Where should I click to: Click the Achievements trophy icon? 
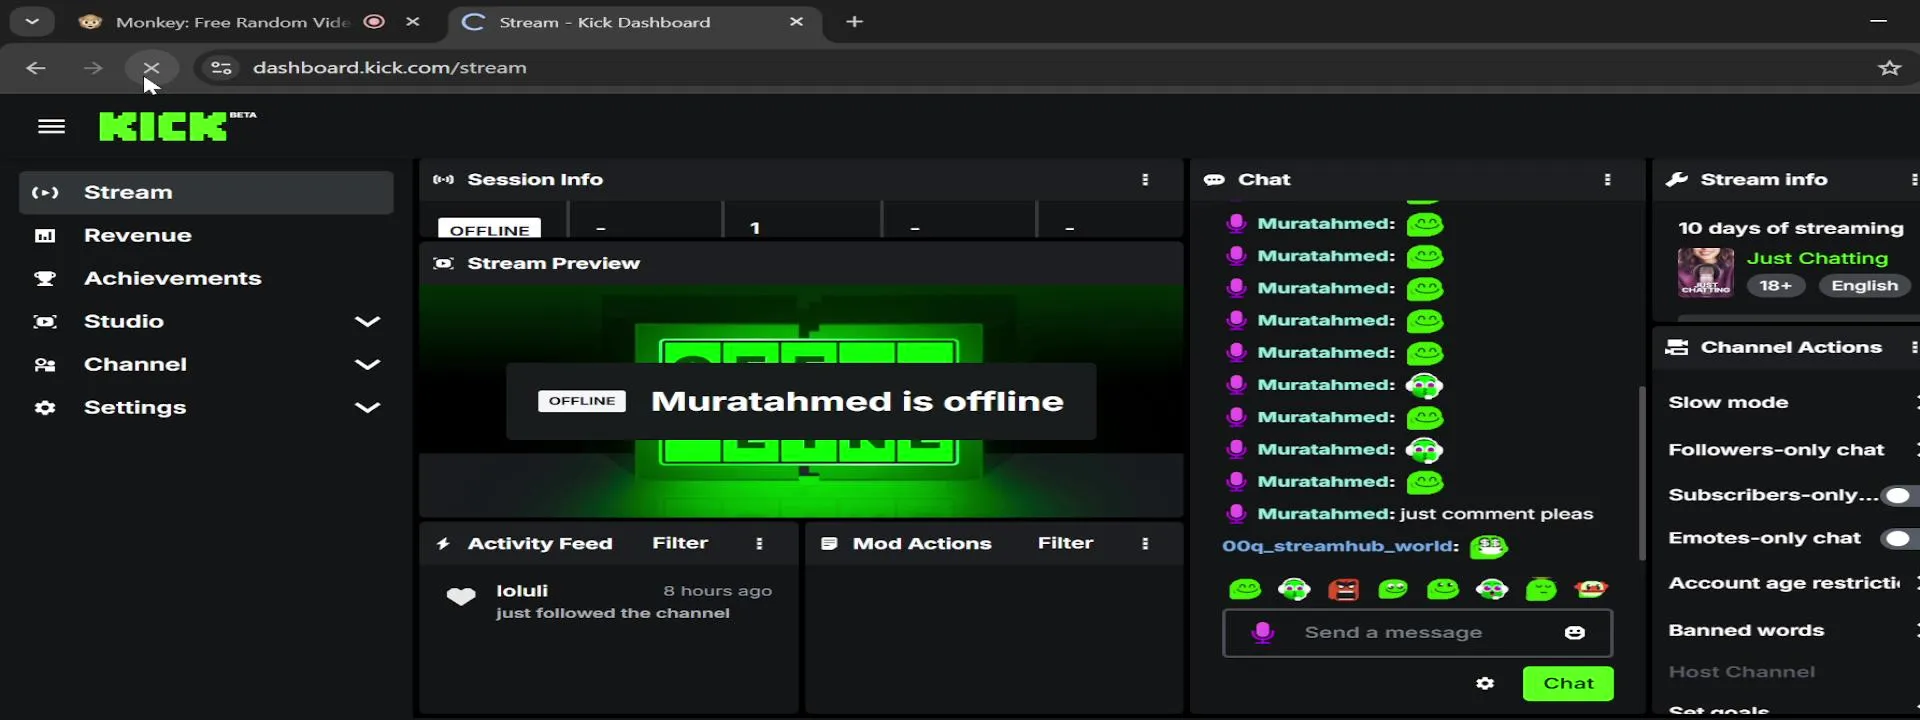point(45,279)
